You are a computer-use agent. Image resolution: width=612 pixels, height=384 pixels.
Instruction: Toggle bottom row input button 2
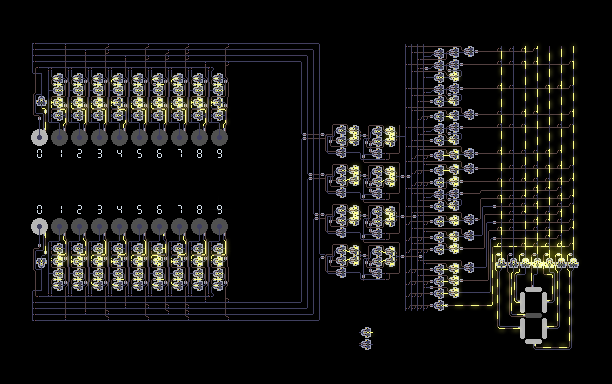click(x=80, y=226)
